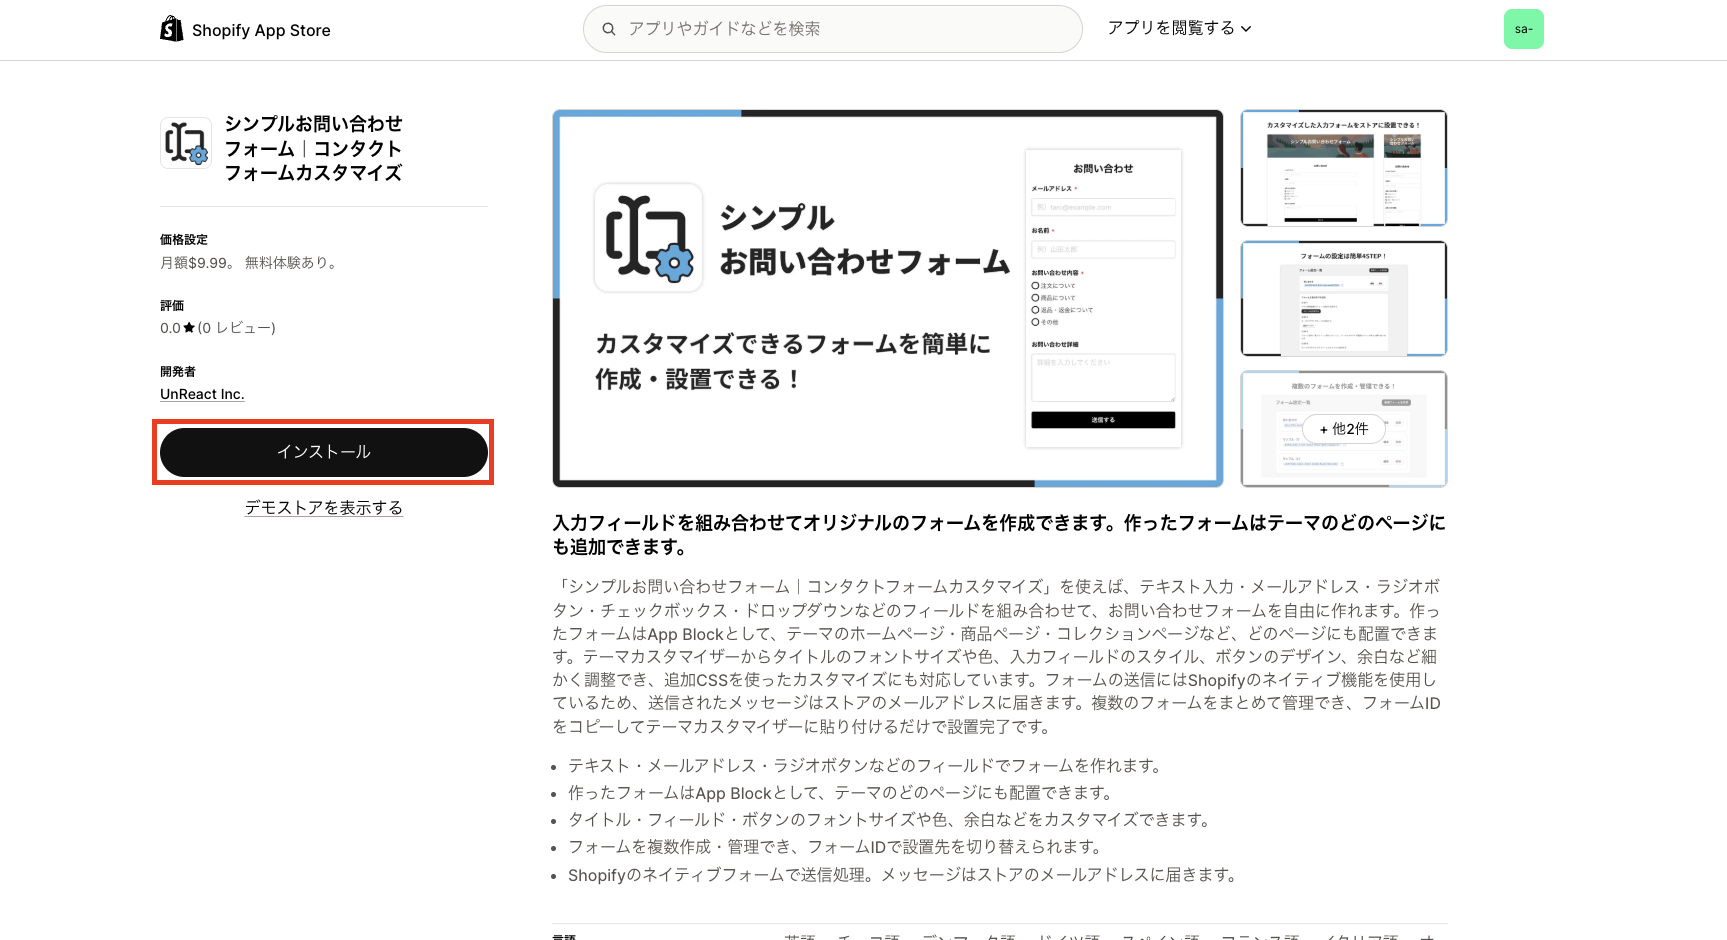Viewport: 1727px width, 940px height.
Task: Click the インストール button
Action: [x=324, y=452]
